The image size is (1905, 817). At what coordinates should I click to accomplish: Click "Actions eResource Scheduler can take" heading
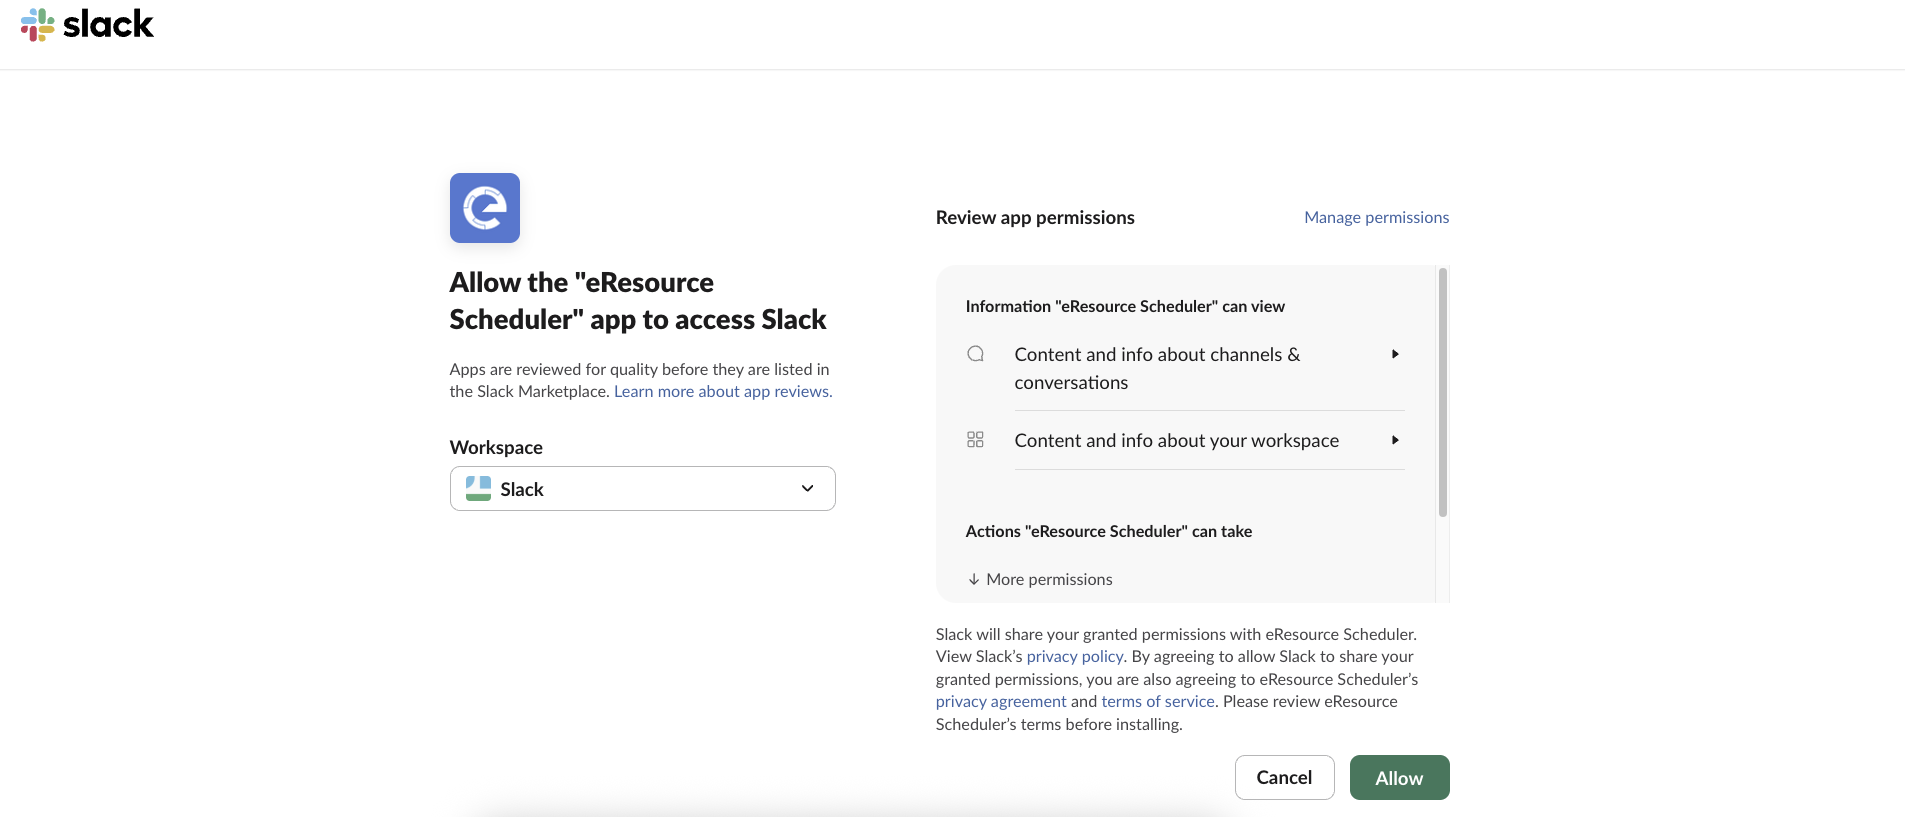[x=1109, y=531]
